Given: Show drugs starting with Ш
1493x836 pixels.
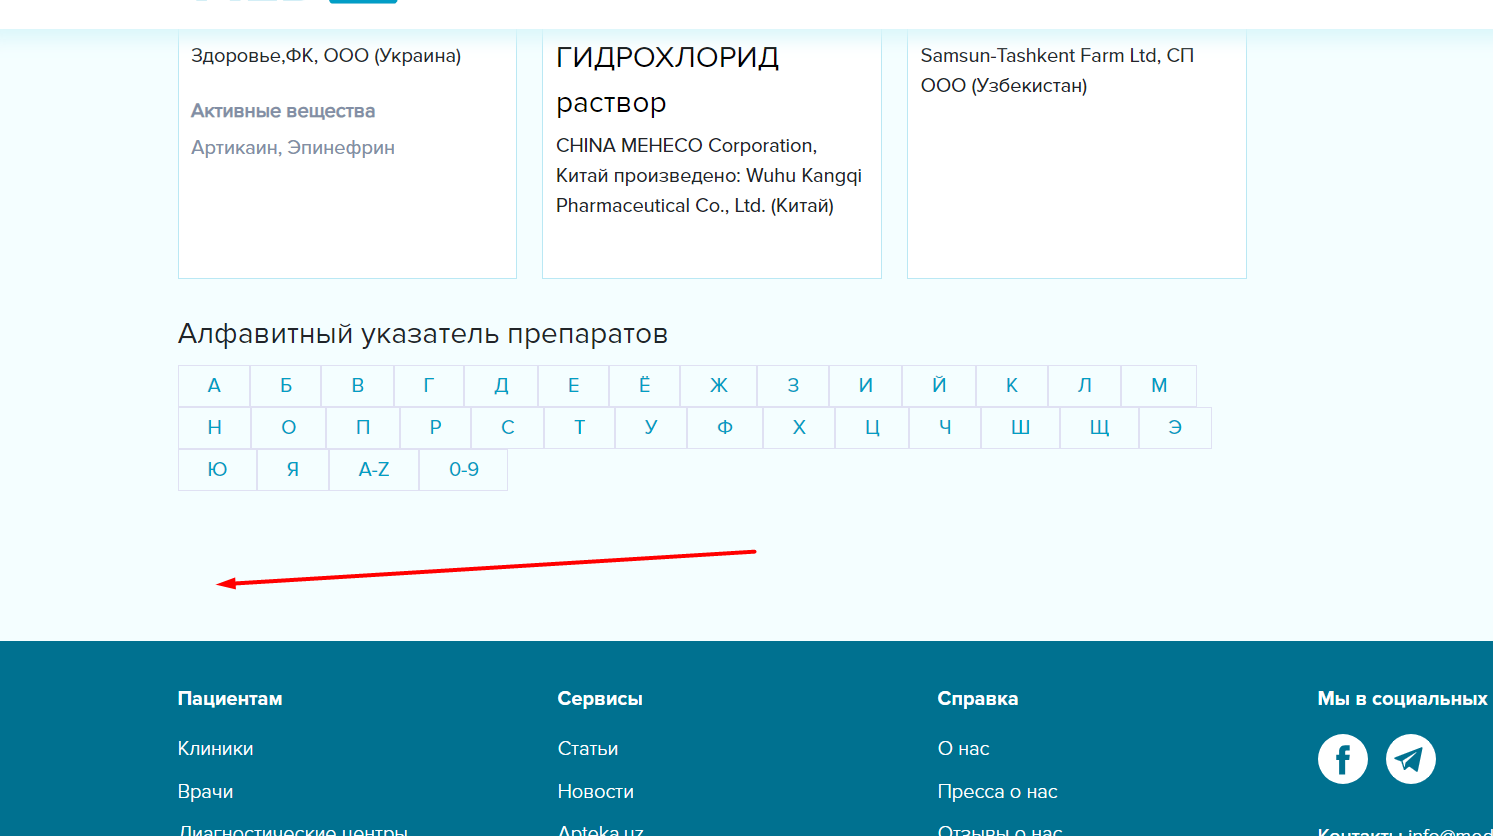Looking at the screenshot, I should click(x=1021, y=428).
